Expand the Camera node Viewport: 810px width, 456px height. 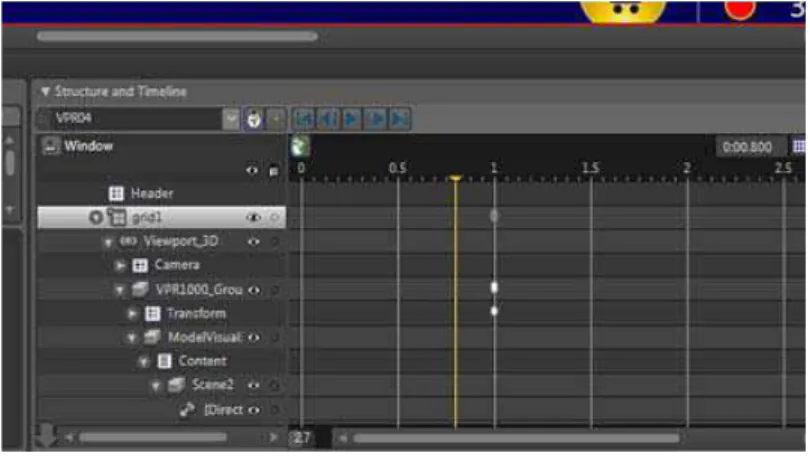pyautogui.click(x=121, y=265)
